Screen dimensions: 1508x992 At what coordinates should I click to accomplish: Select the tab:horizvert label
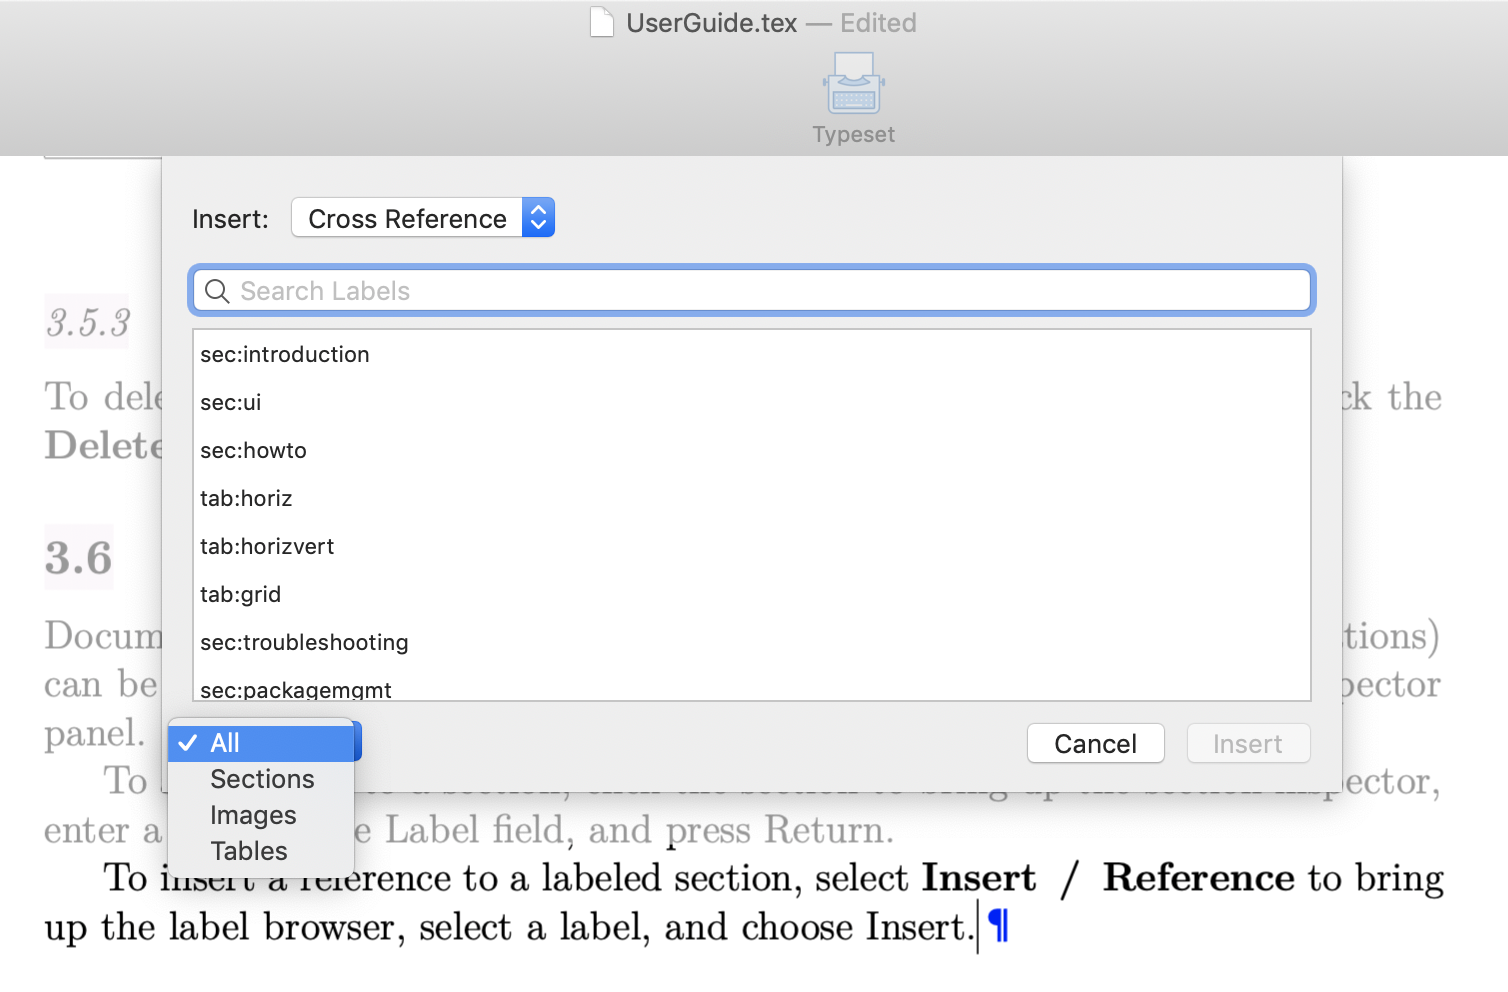coord(751,546)
